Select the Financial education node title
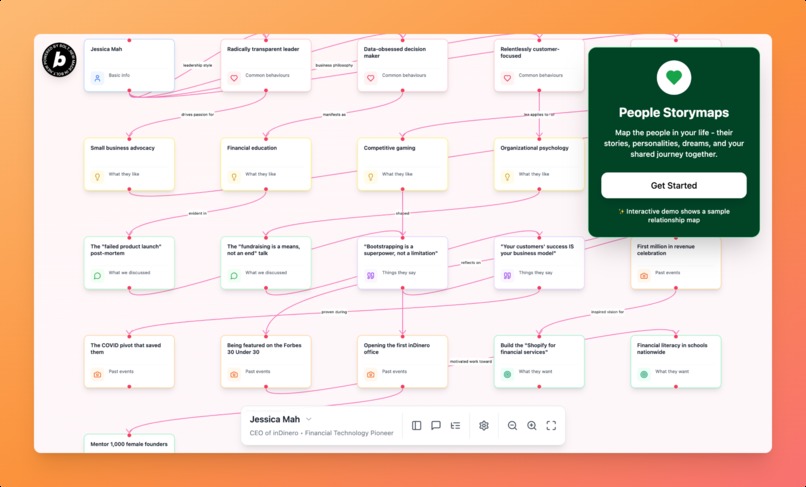This screenshot has width=806, height=487. pyautogui.click(x=252, y=148)
